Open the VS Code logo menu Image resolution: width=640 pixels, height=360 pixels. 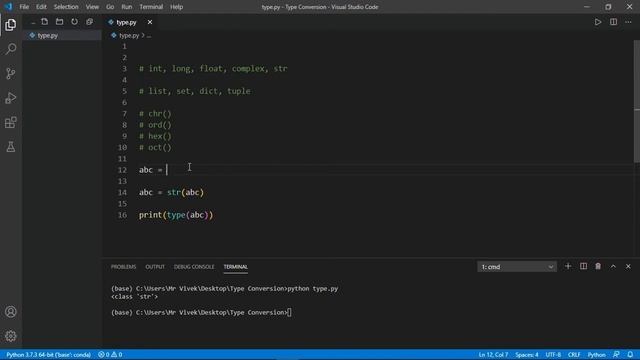point(8,7)
